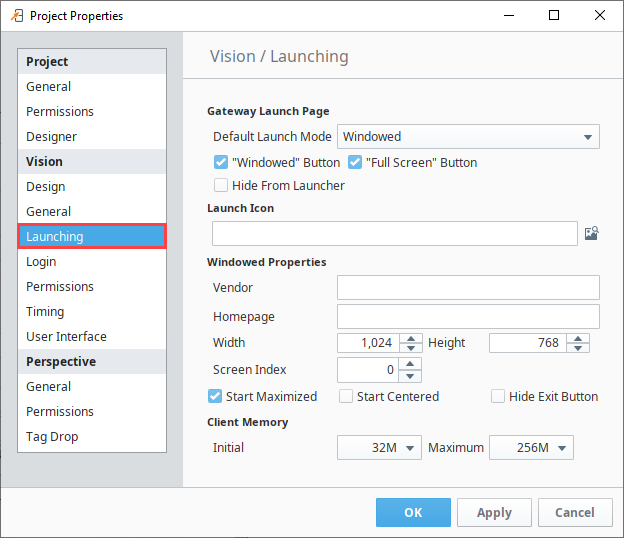Open the Default Launch Mode dropdown
This screenshot has width=624, height=539.
tap(468, 137)
